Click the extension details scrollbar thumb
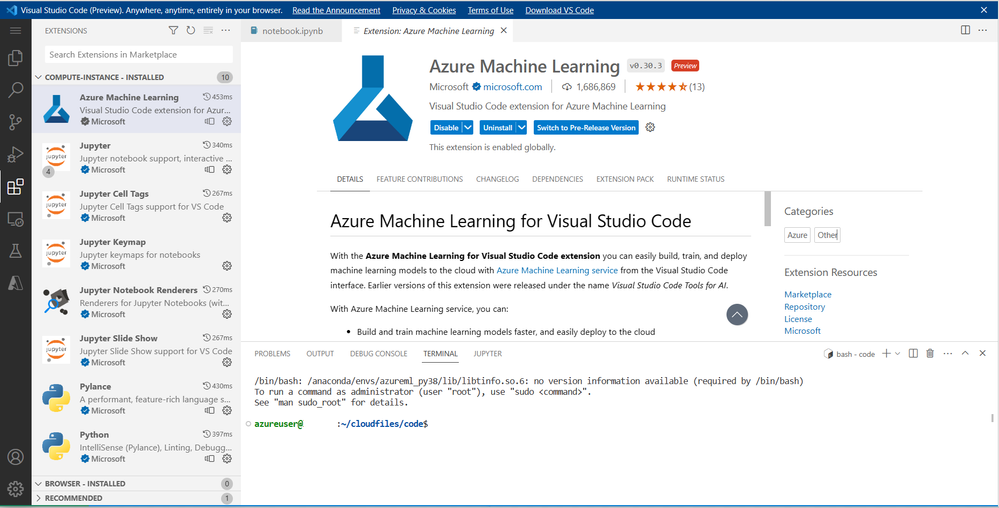999x508 pixels. [768, 208]
